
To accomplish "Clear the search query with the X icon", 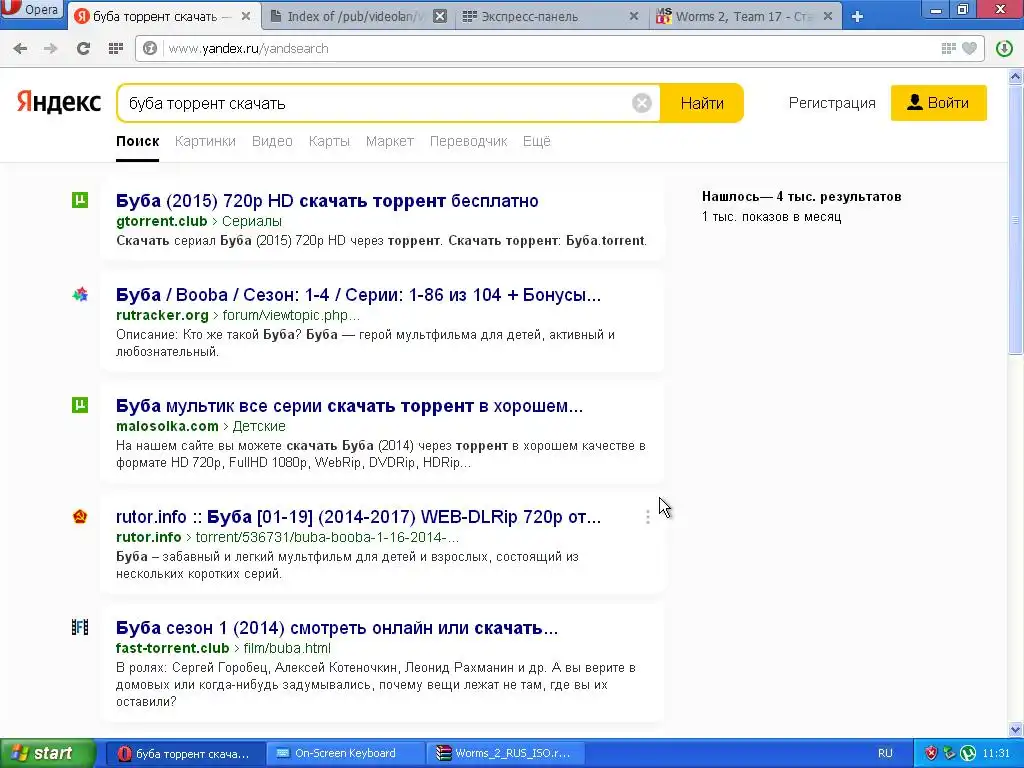I will [642, 103].
